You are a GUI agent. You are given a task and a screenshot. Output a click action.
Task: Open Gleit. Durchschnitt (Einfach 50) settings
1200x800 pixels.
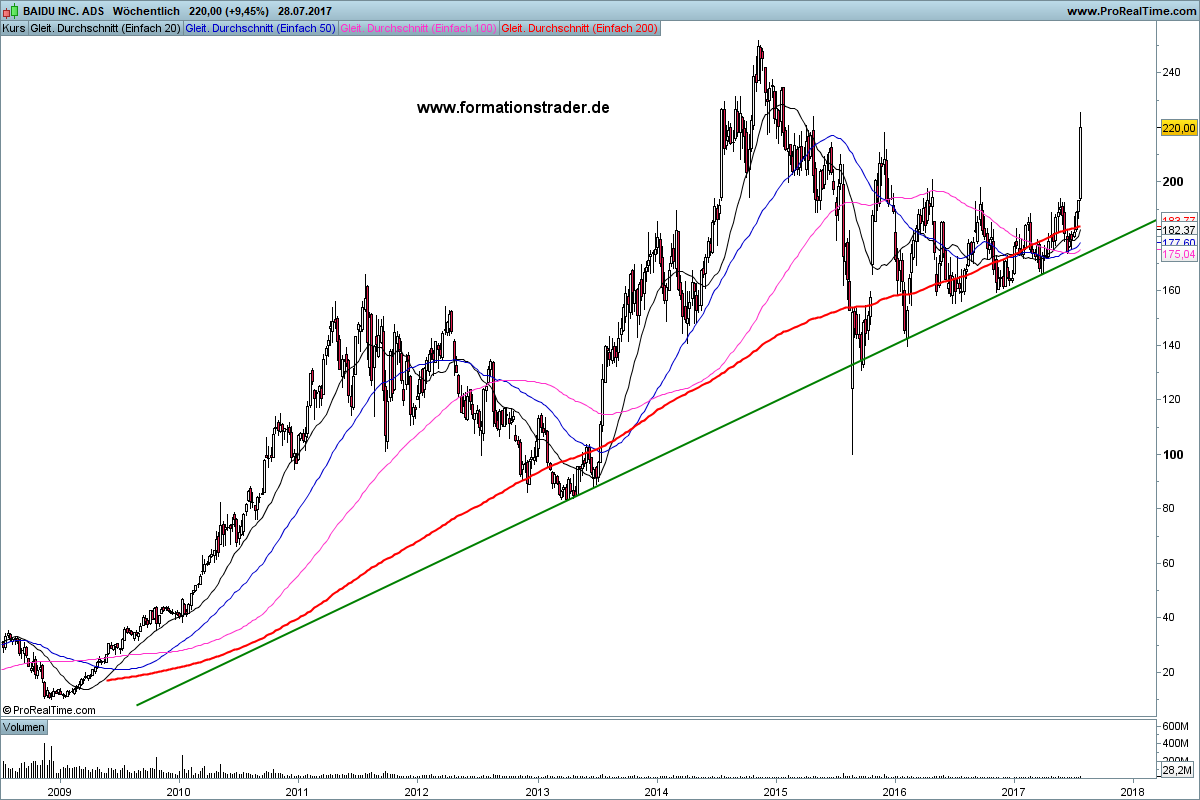click(x=261, y=29)
